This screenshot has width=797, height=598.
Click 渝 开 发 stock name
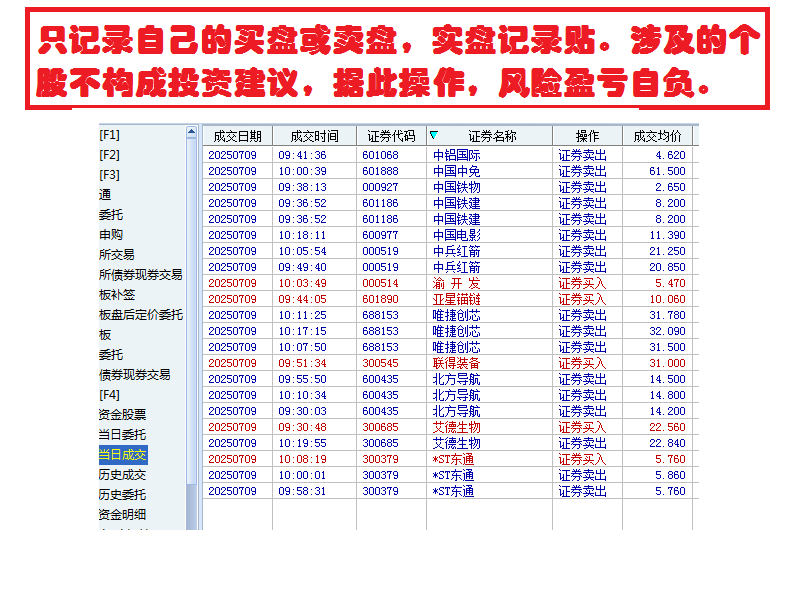(456, 283)
